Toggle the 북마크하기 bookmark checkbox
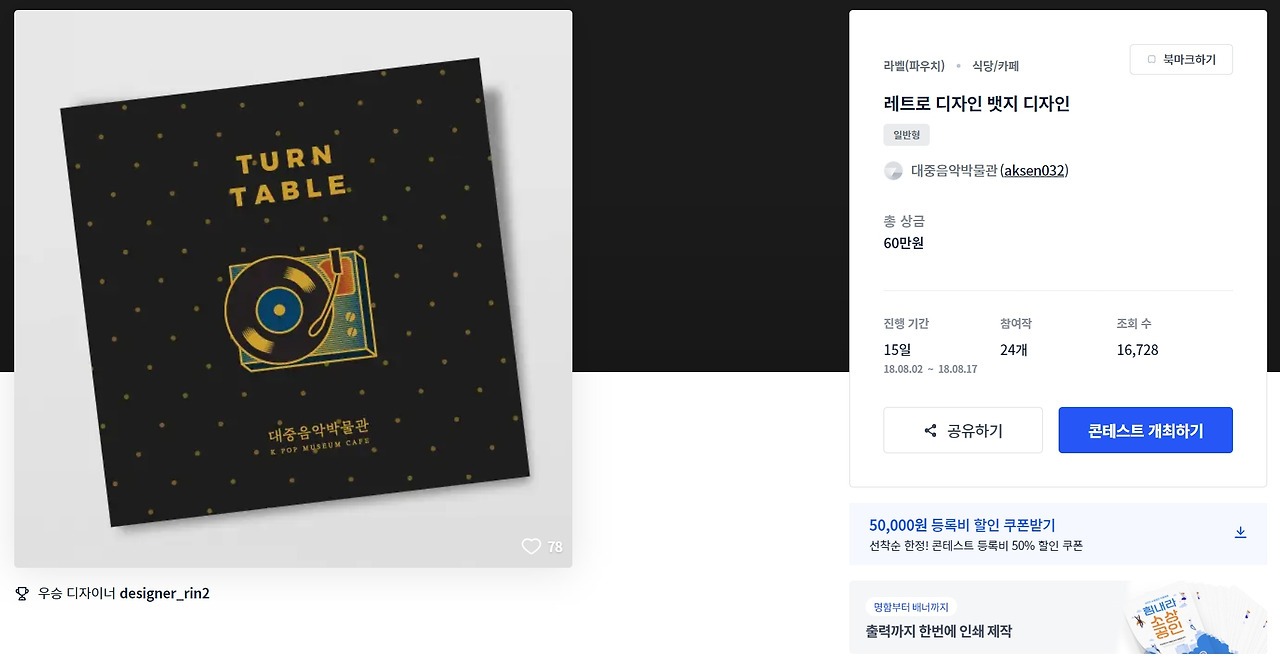1280x661 pixels. pos(1151,60)
